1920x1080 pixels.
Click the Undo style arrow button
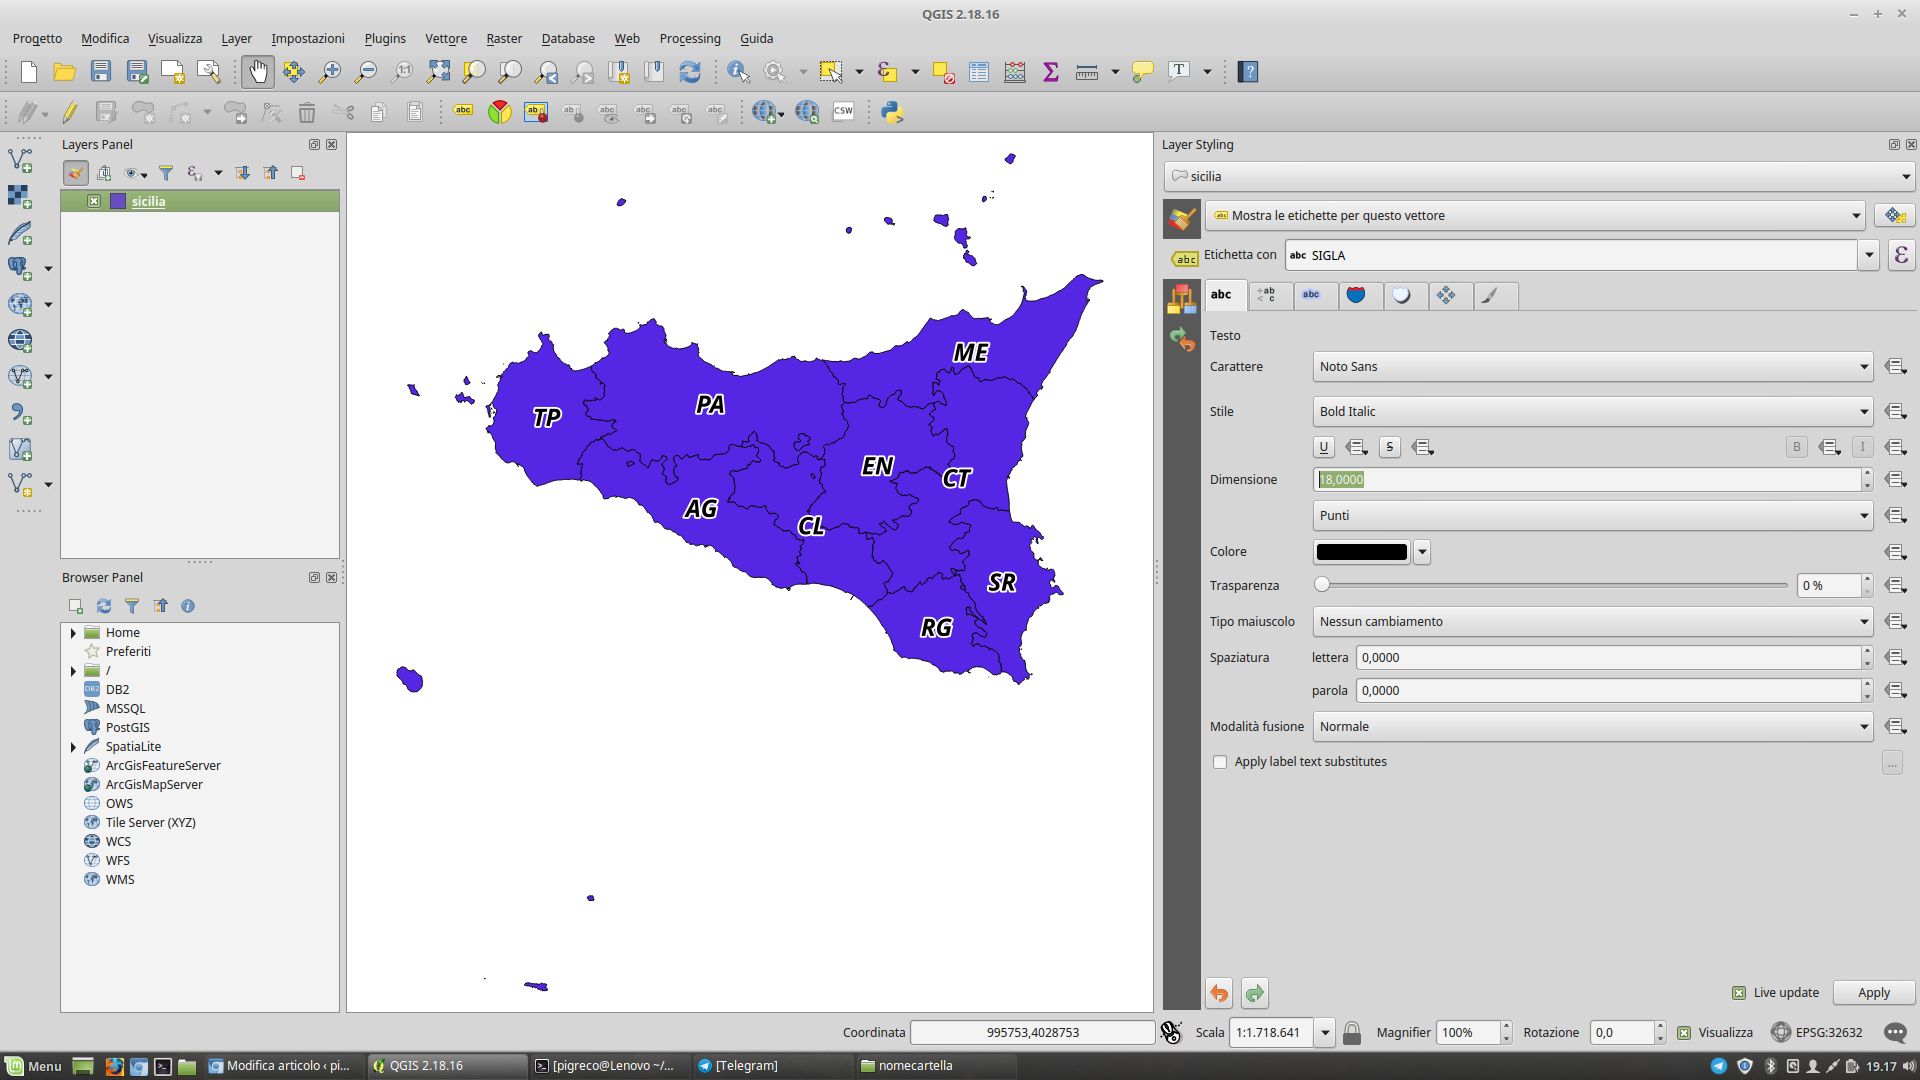(x=1219, y=993)
